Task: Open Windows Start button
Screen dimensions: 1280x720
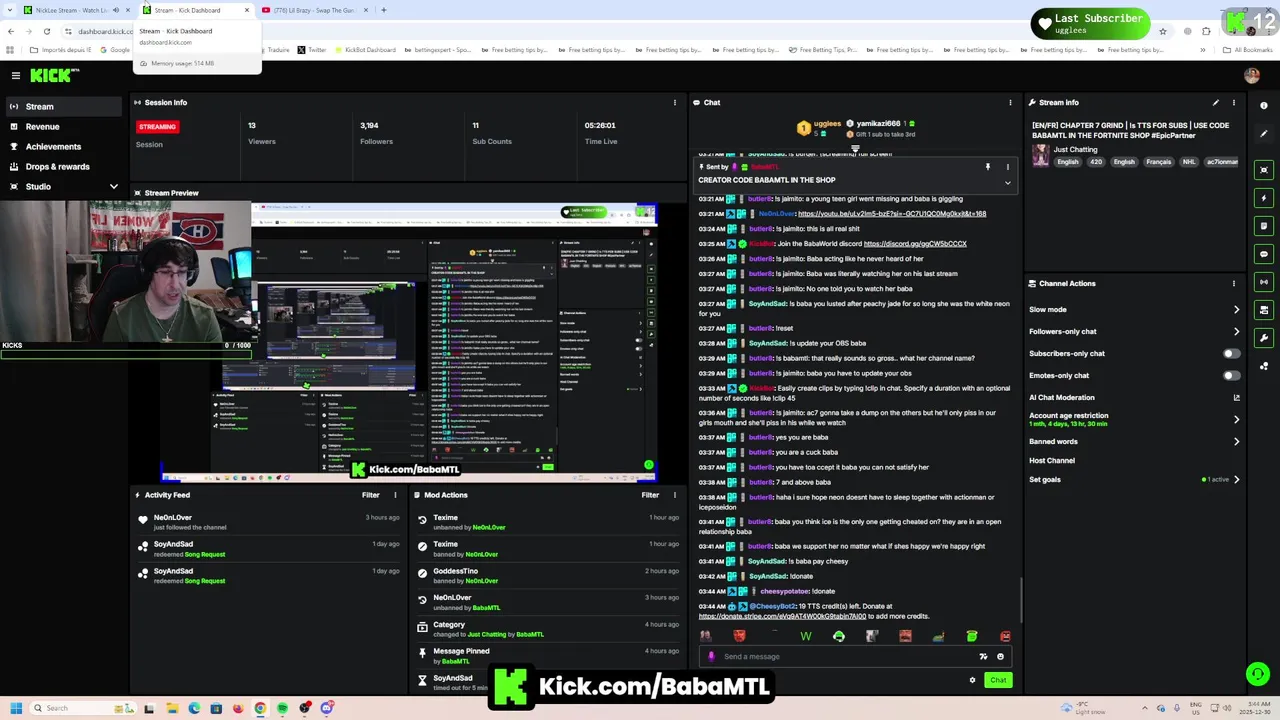Action: 16,708
